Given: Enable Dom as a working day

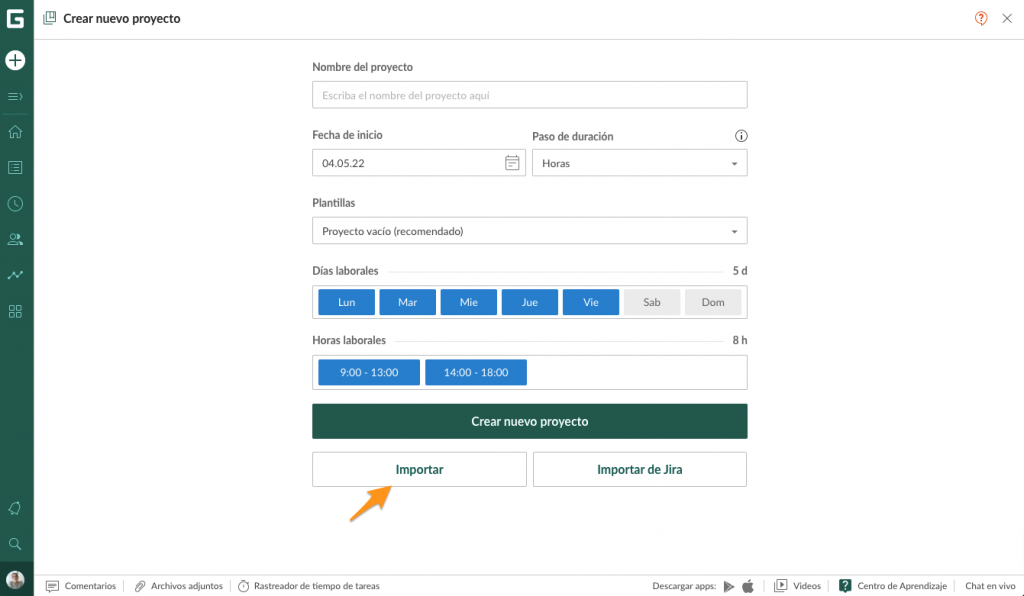Looking at the screenshot, I should coord(713,302).
